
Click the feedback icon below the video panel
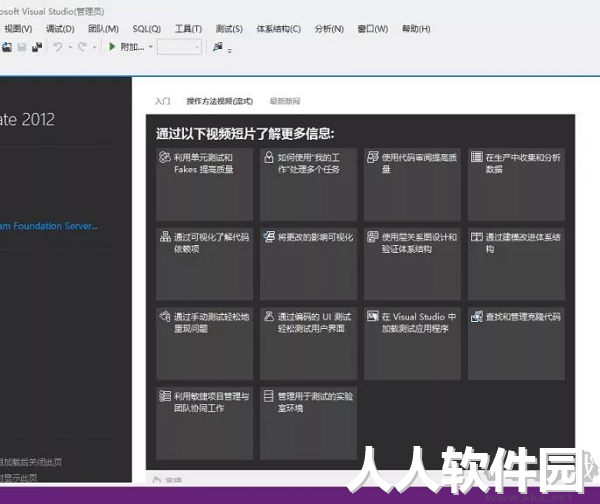pos(157,480)
